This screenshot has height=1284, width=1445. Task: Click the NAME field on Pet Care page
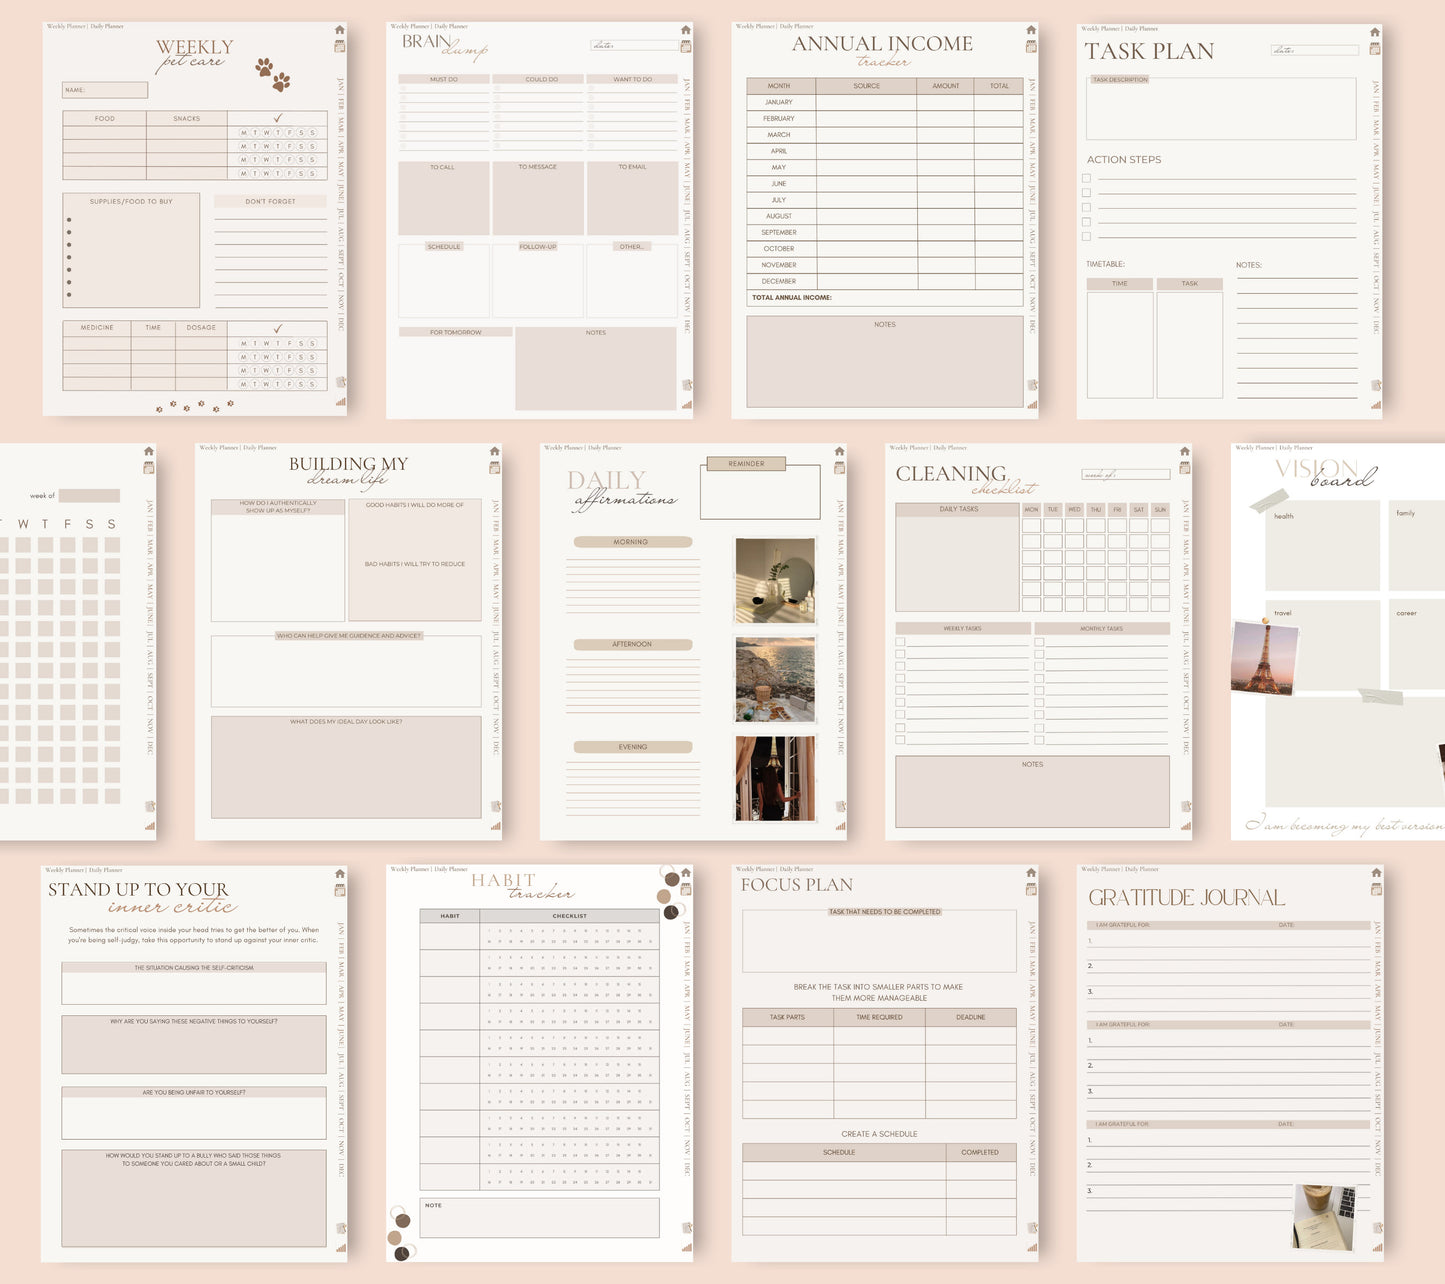(x=105, y=90)
